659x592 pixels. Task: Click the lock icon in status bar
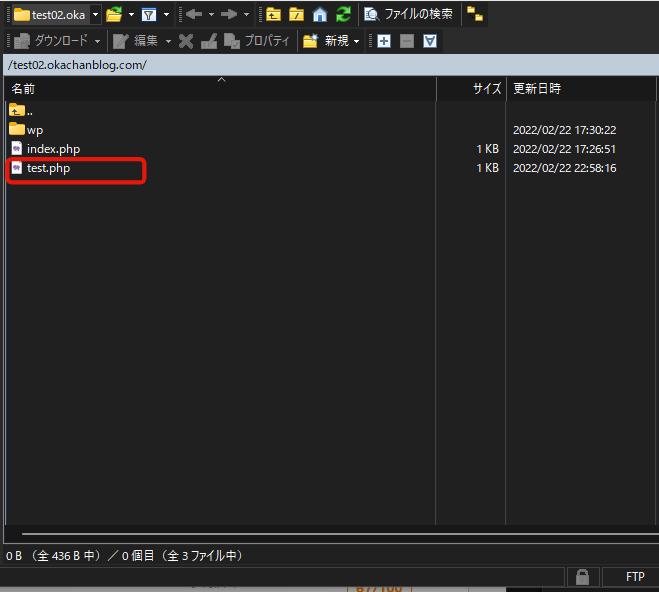[581, 577]
